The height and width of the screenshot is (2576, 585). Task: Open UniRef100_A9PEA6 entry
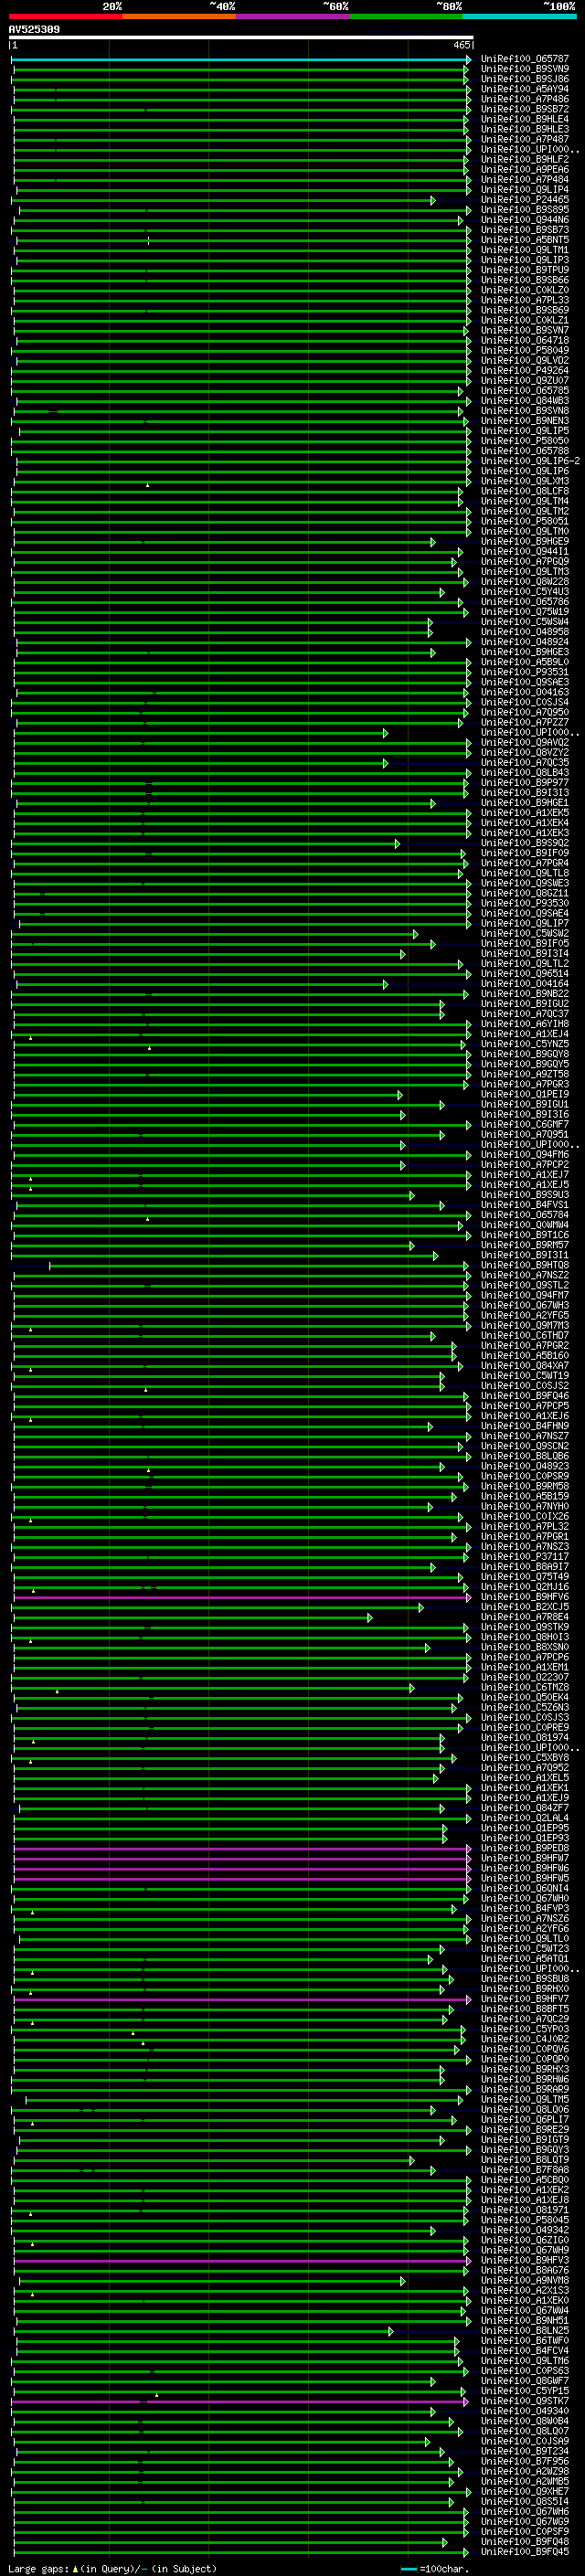[524, 170]
